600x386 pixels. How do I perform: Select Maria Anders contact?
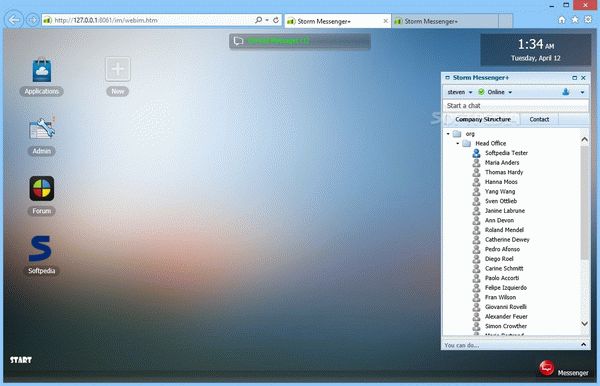(x=502, y=163)
